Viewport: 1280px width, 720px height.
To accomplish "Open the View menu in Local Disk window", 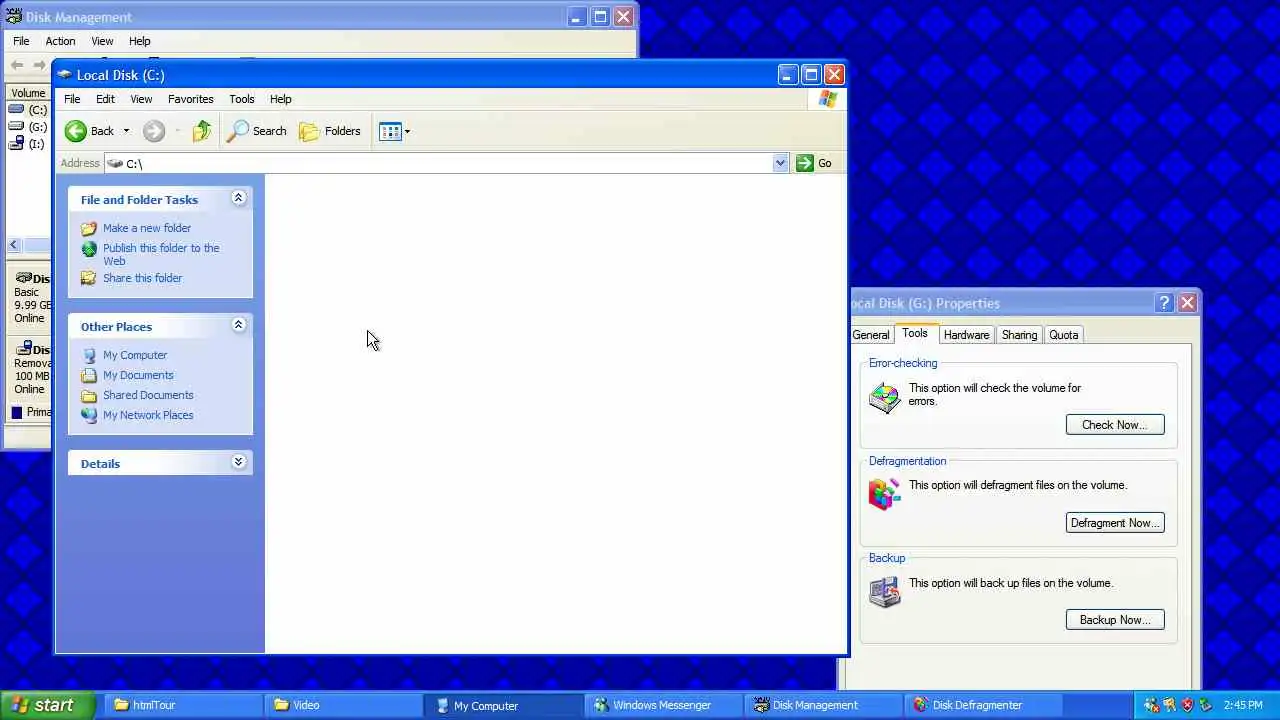I will [x=141, y=99].
